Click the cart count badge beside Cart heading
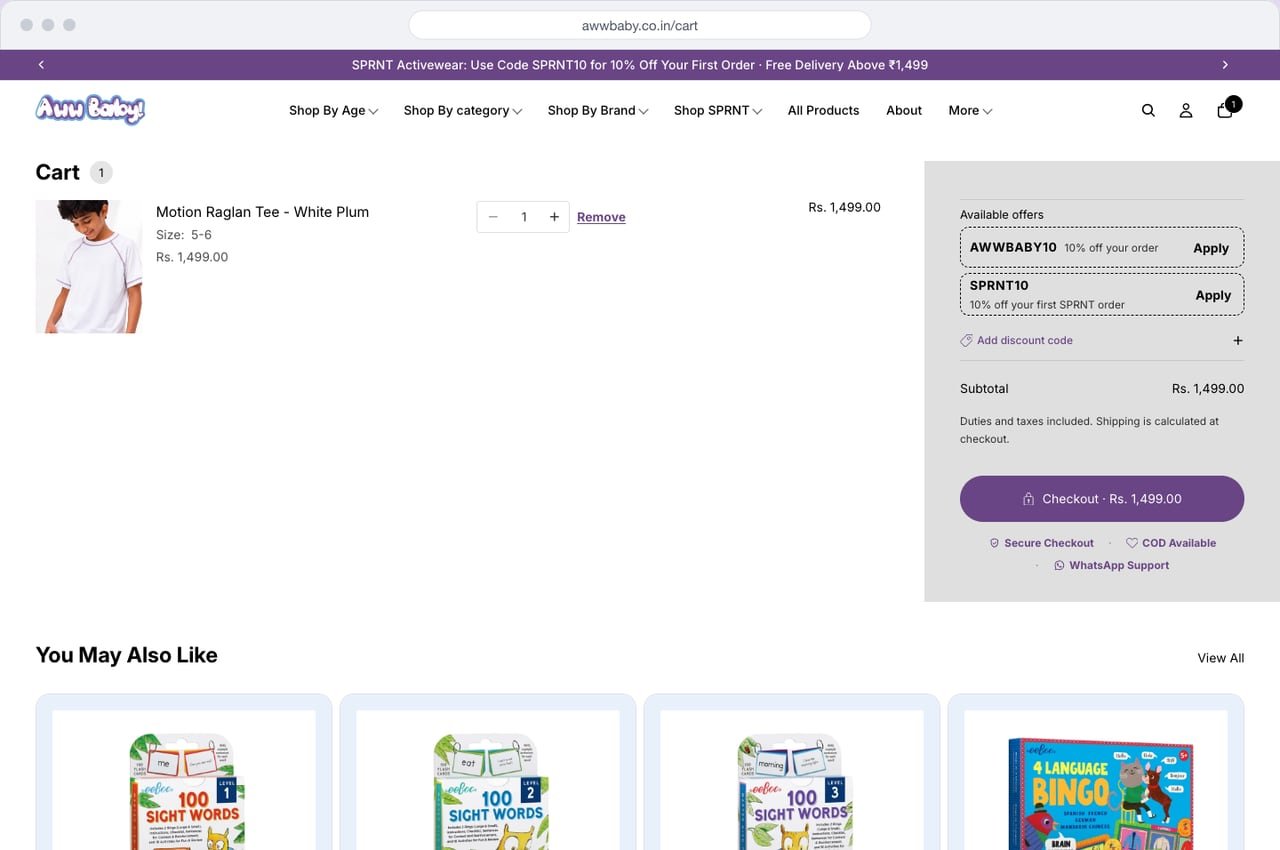The height and width of the screenshot is (850, 1280). tap(101, 173)
